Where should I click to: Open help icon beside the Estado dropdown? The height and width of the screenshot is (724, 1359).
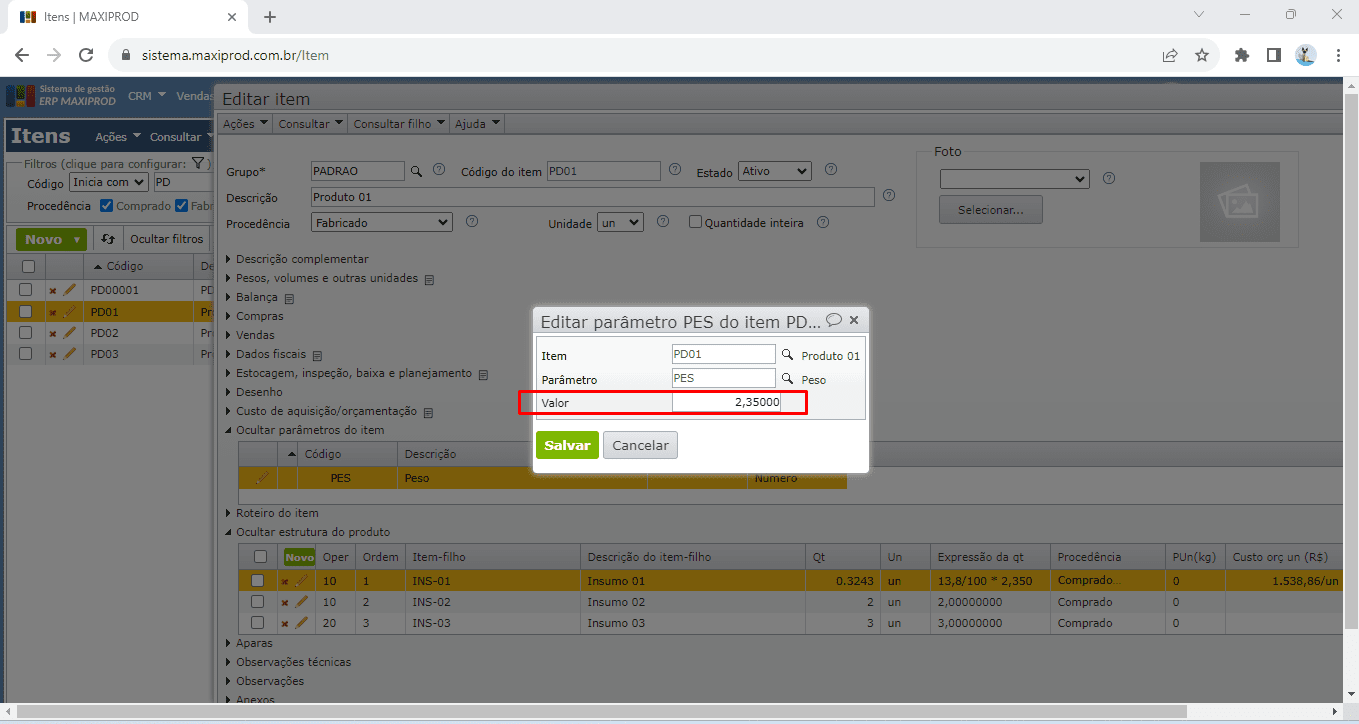point(830,170)
